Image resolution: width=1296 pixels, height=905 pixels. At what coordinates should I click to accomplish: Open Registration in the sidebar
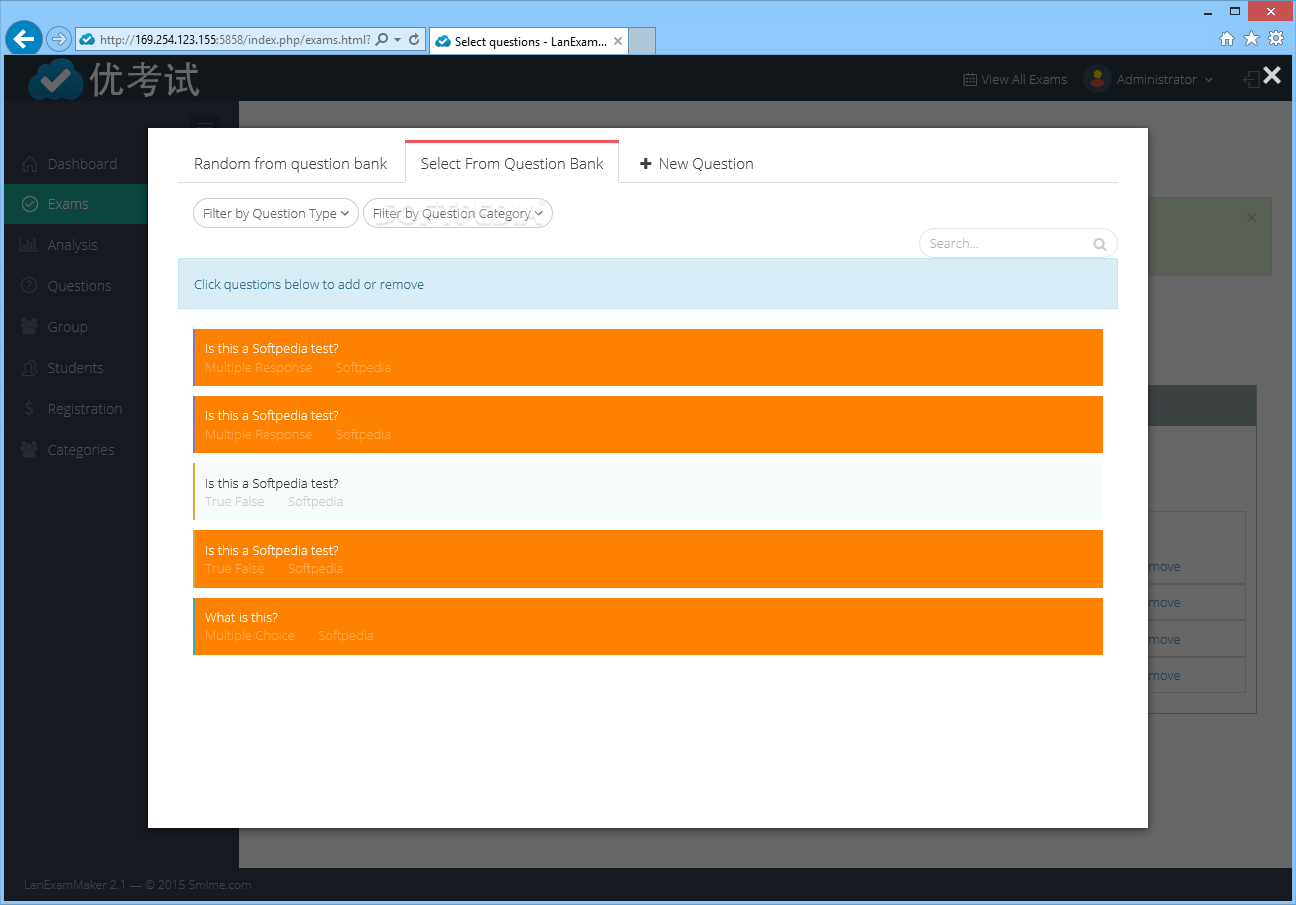[x=85, y=409]
